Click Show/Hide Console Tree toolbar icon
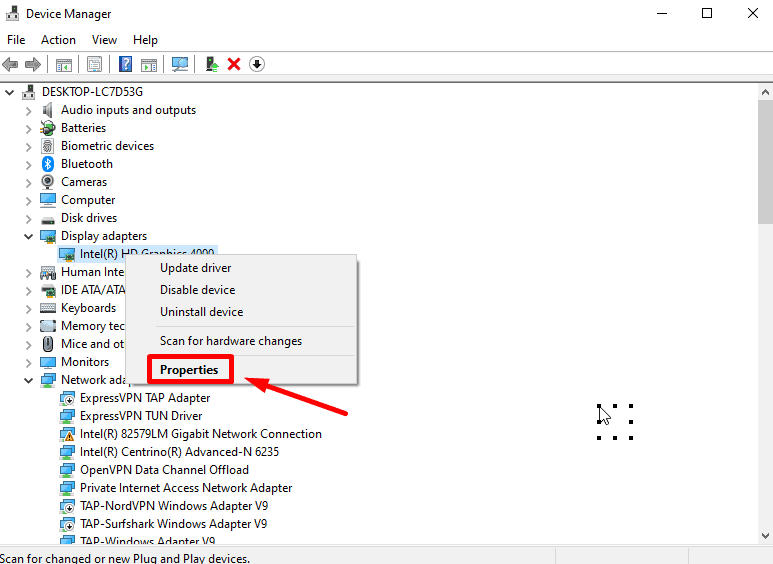Viewport: 773px width, 564px height. [x=64, y=65]
